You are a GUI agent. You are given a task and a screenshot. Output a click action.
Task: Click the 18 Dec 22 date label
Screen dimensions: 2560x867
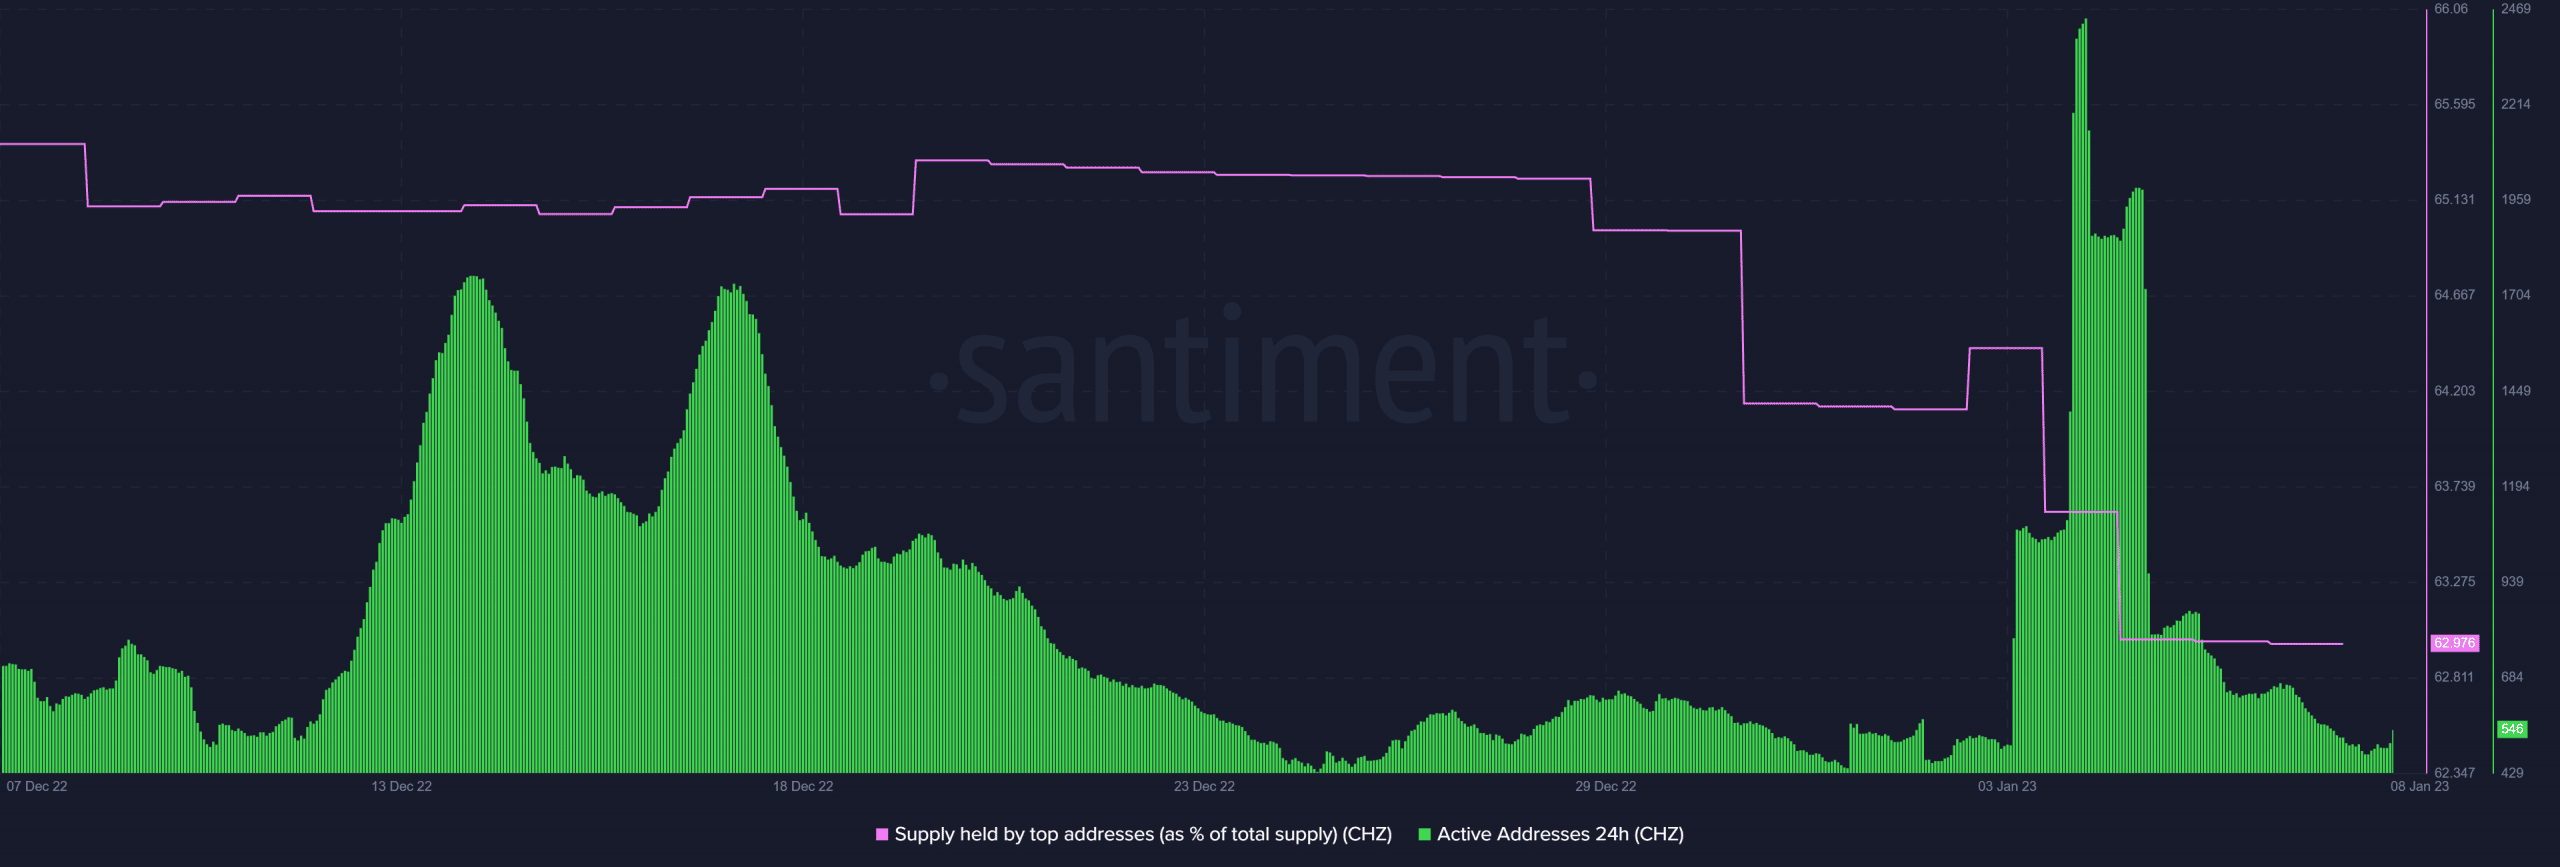coord(803,786)
